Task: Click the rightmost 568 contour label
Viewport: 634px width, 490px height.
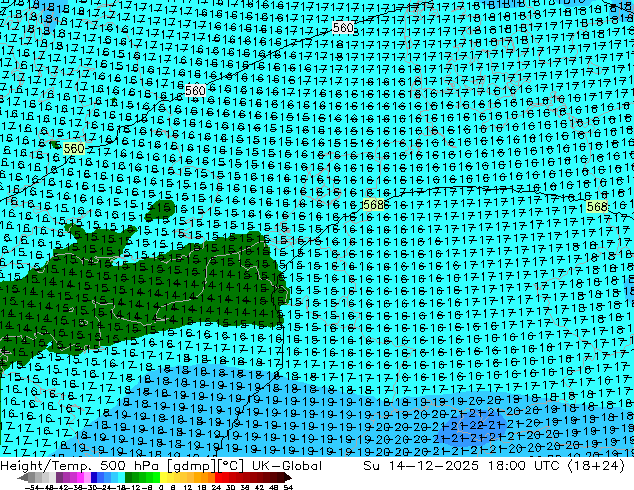Action: tap(597, 207)
